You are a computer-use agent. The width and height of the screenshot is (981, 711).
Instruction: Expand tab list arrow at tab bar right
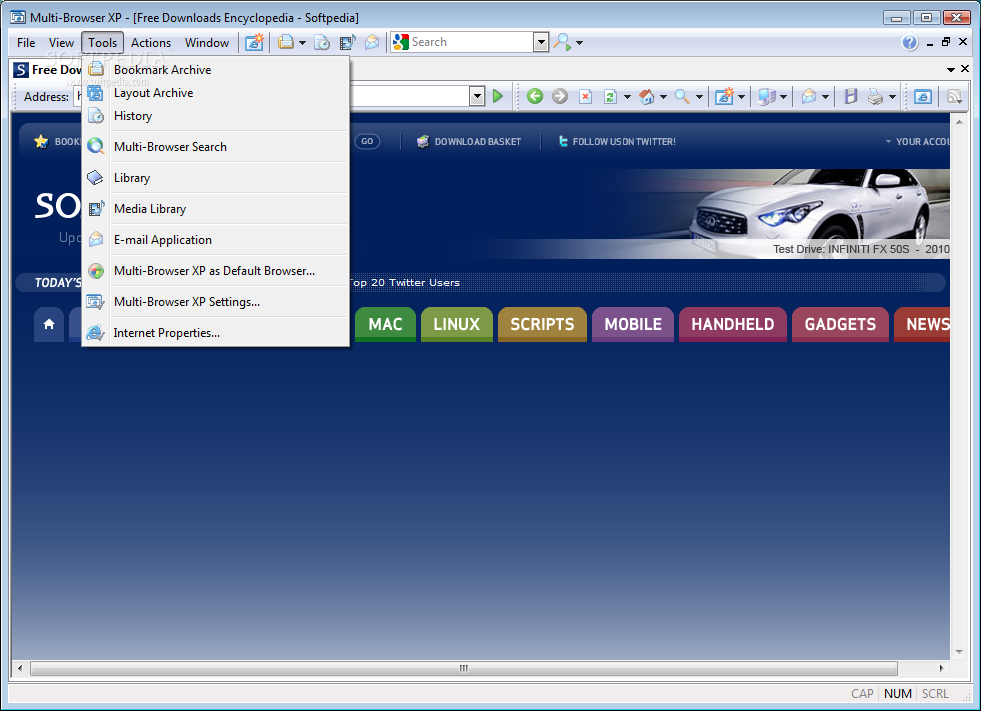[x=950, y=69]
